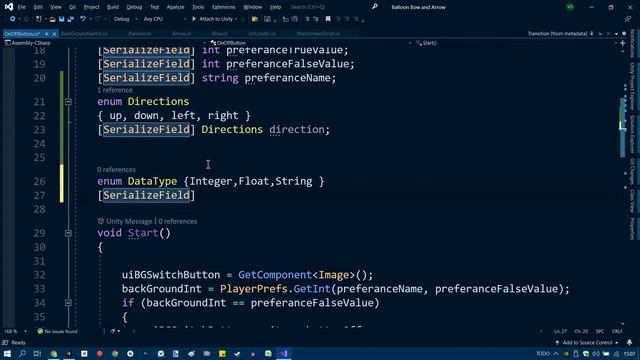
Task: Open the Help menu
Action: click(276, 7)
